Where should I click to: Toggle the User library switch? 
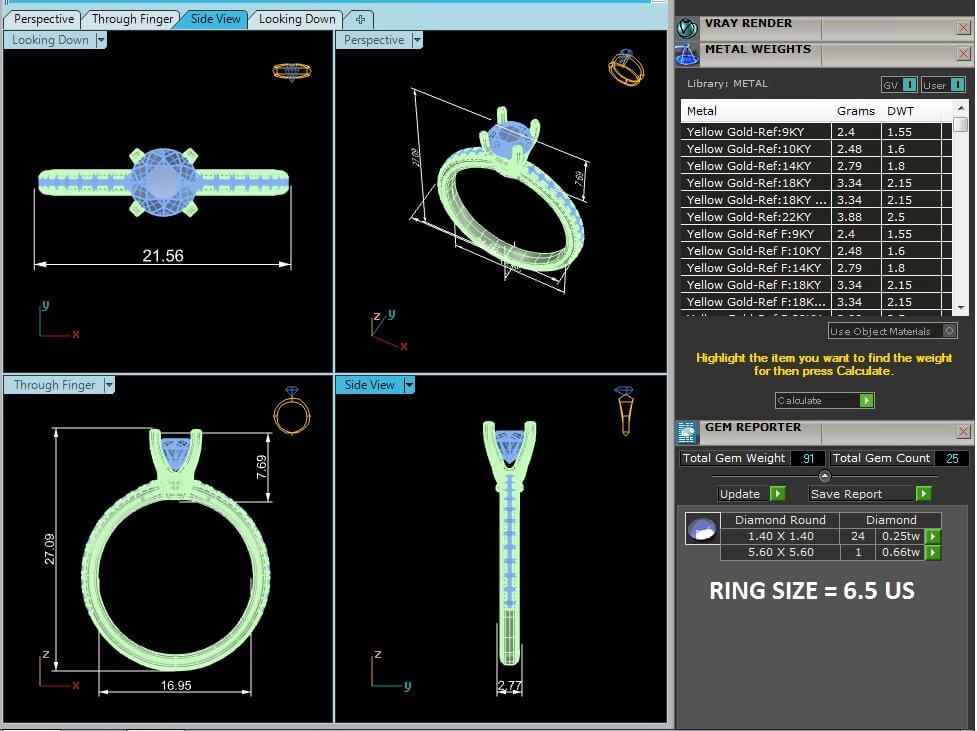(x=957, y=85)
